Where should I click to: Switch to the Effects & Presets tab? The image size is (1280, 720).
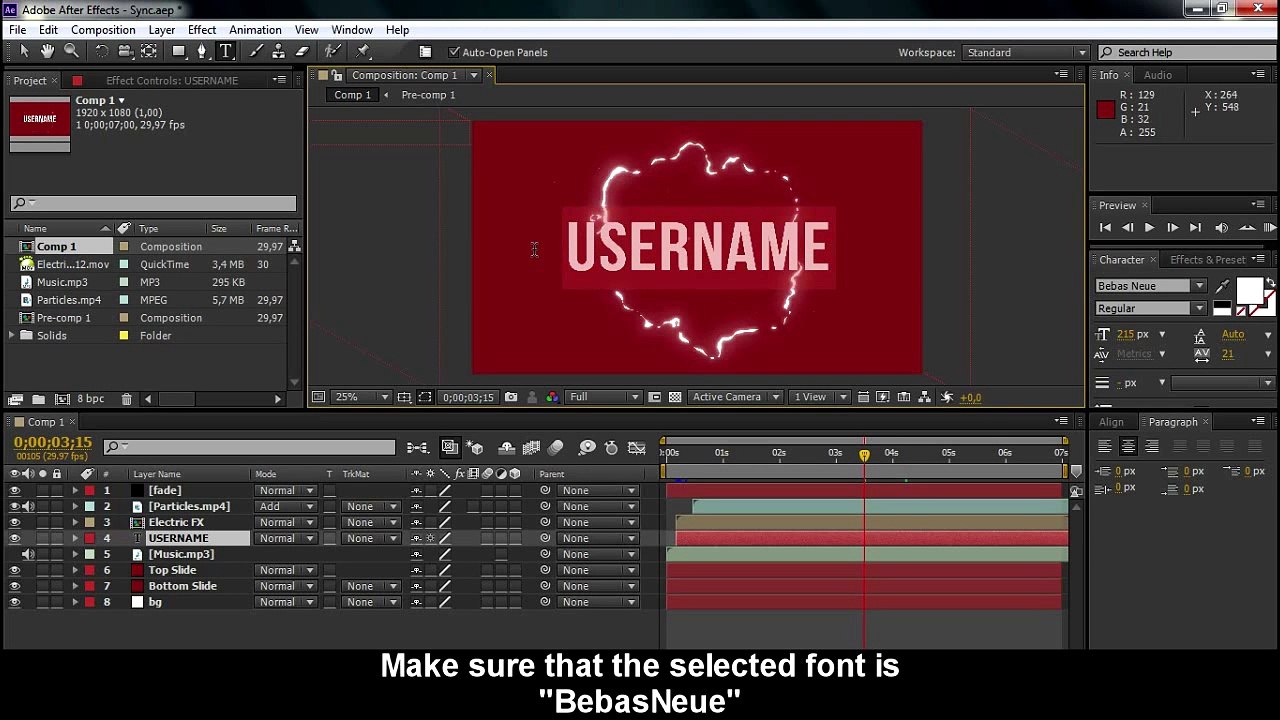(x=1208, y=260)
